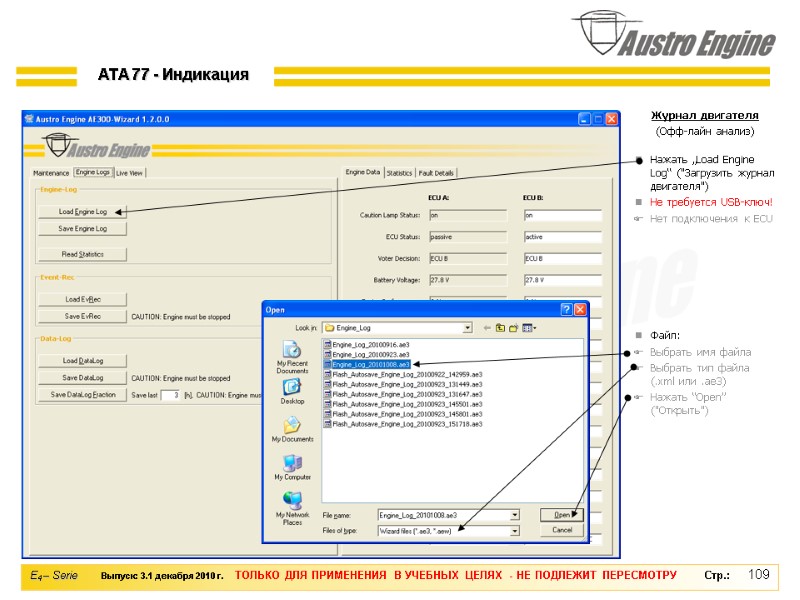Expand the Look in folder dropdown

(467, 328)
